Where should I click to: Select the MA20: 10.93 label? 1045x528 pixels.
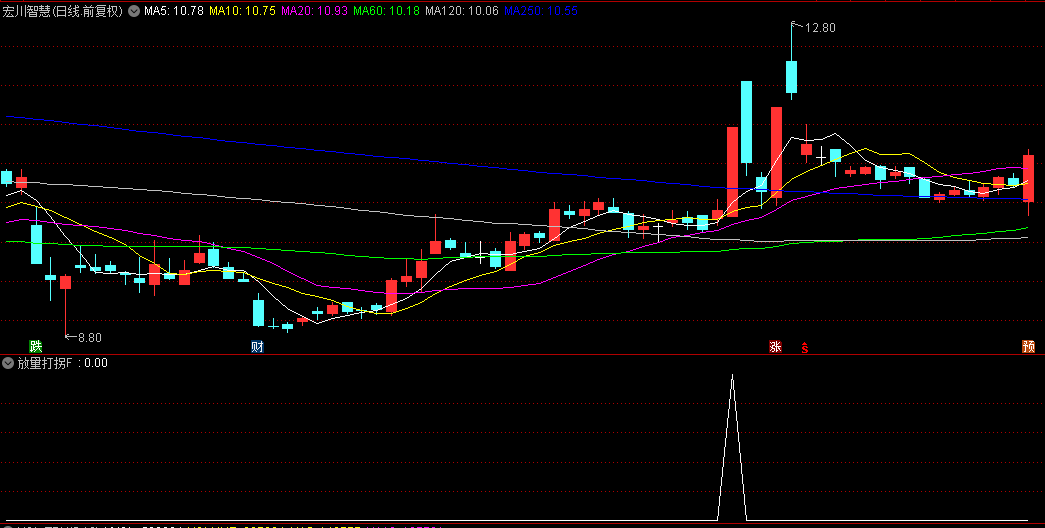315,11
